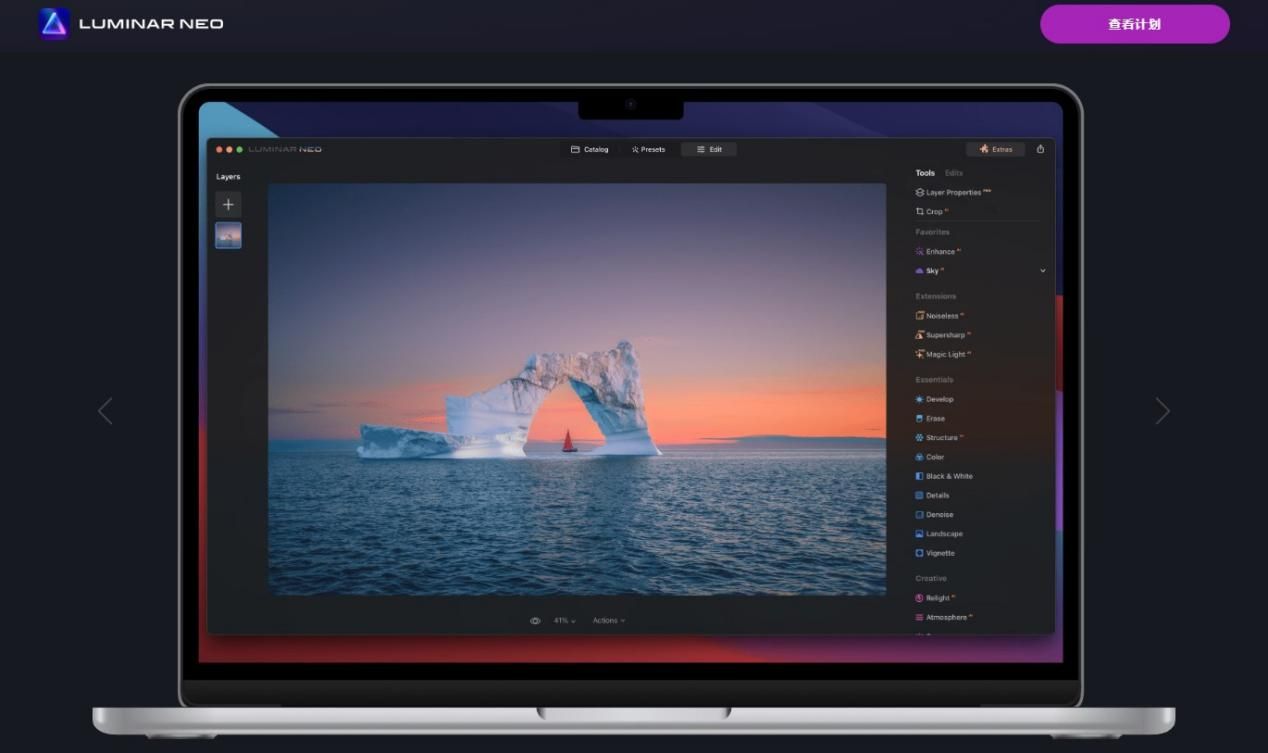Click the Extensions section heading
Viewport: 1268px width, 753px height.
pos(936,296)
